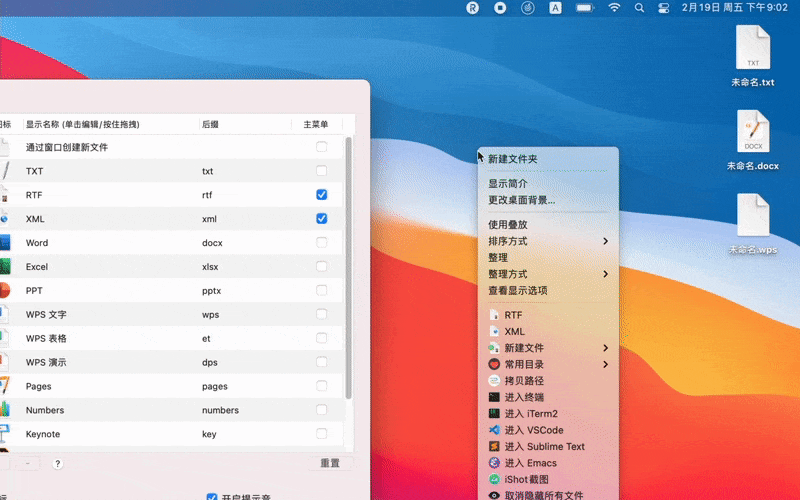Screen dimensions: 800x500
Task: Check the WPS 文字 main menu checkbox
Action: [x=321, y=314]
